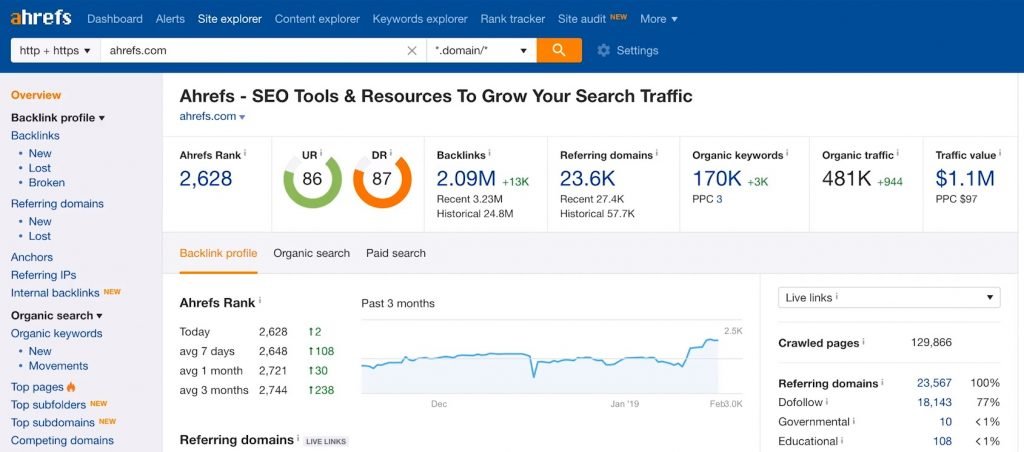This screenshot has height=452, width=1024.
Task: Click the 23,567 referring domains count
Action: pyautogui.click(x=934, y=383)
